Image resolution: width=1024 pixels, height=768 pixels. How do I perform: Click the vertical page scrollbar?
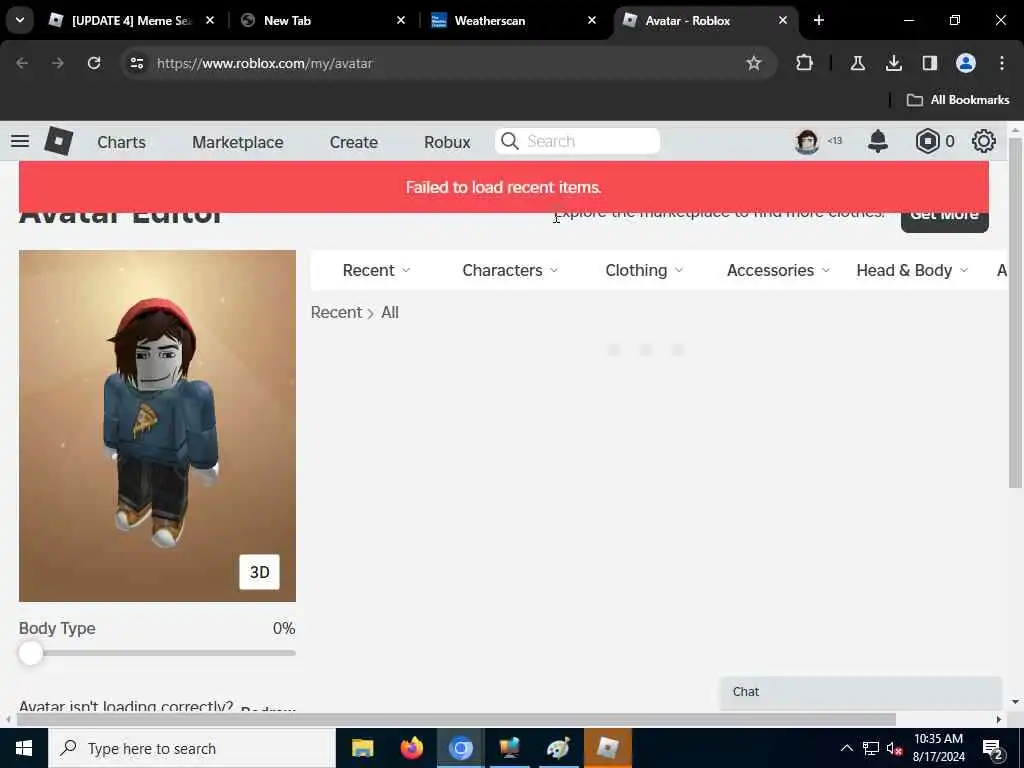click(1015, 313)
